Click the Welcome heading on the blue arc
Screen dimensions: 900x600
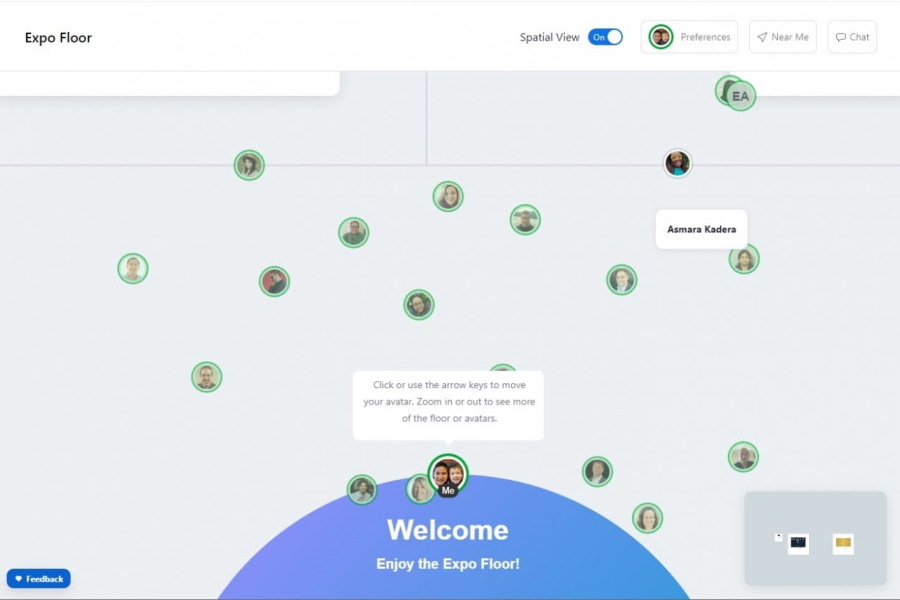[x=448, y=530]
